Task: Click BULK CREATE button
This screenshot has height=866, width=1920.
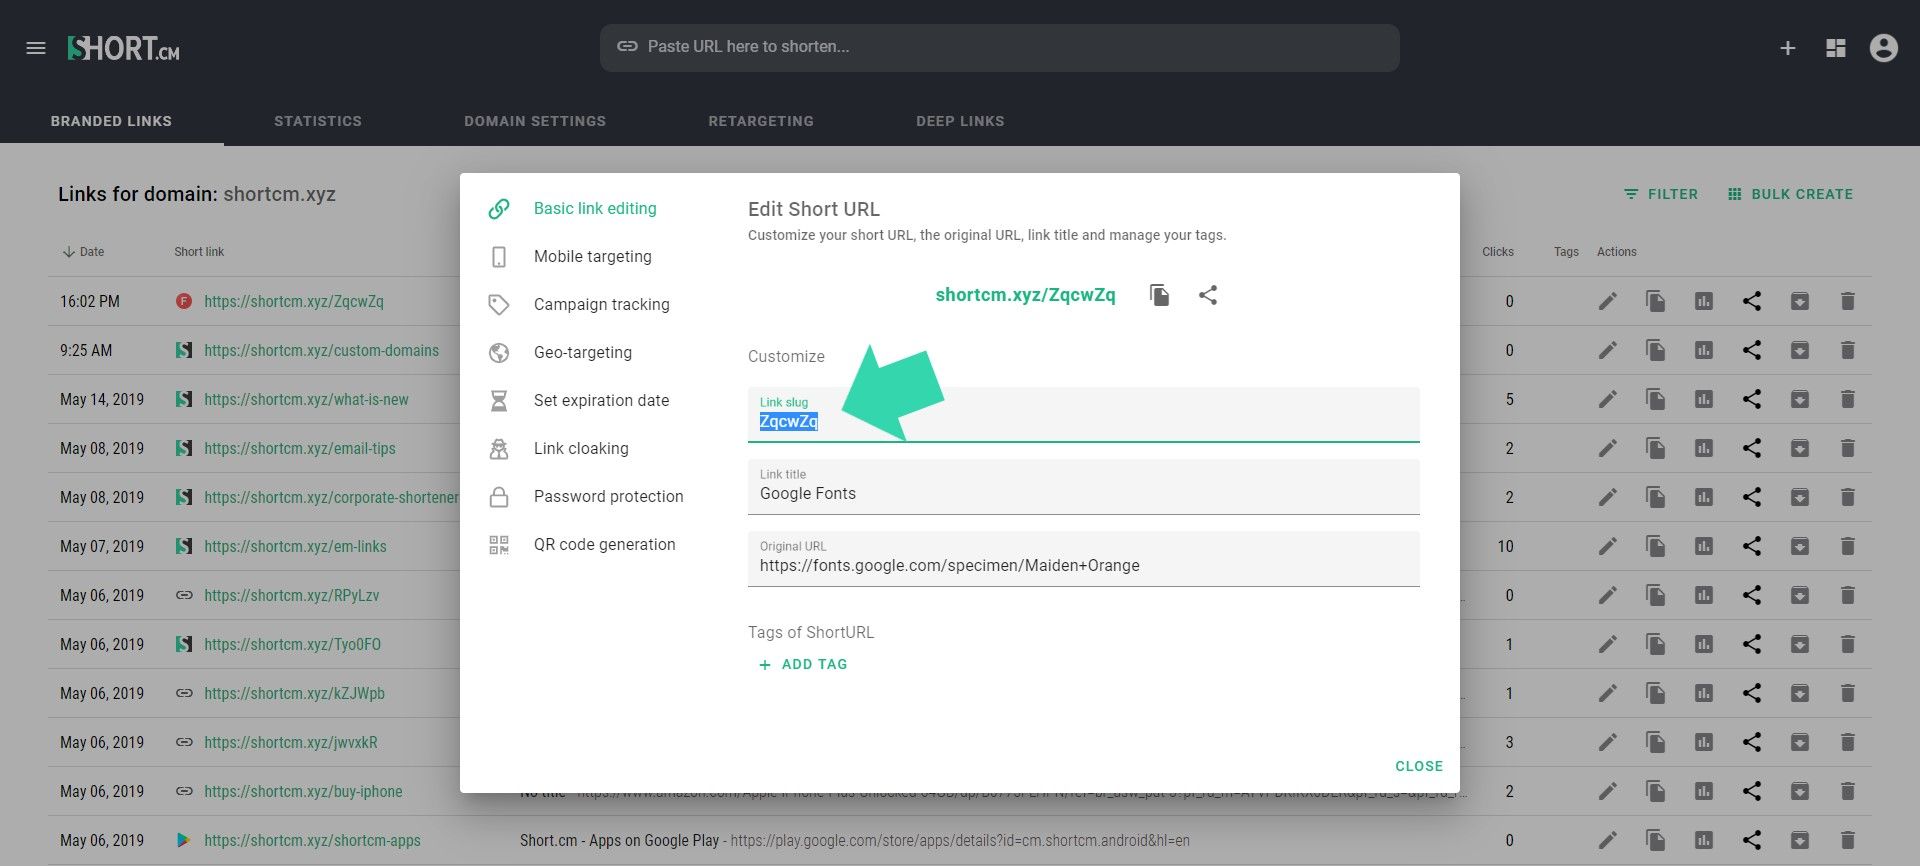Action: tap(1790, 194)
